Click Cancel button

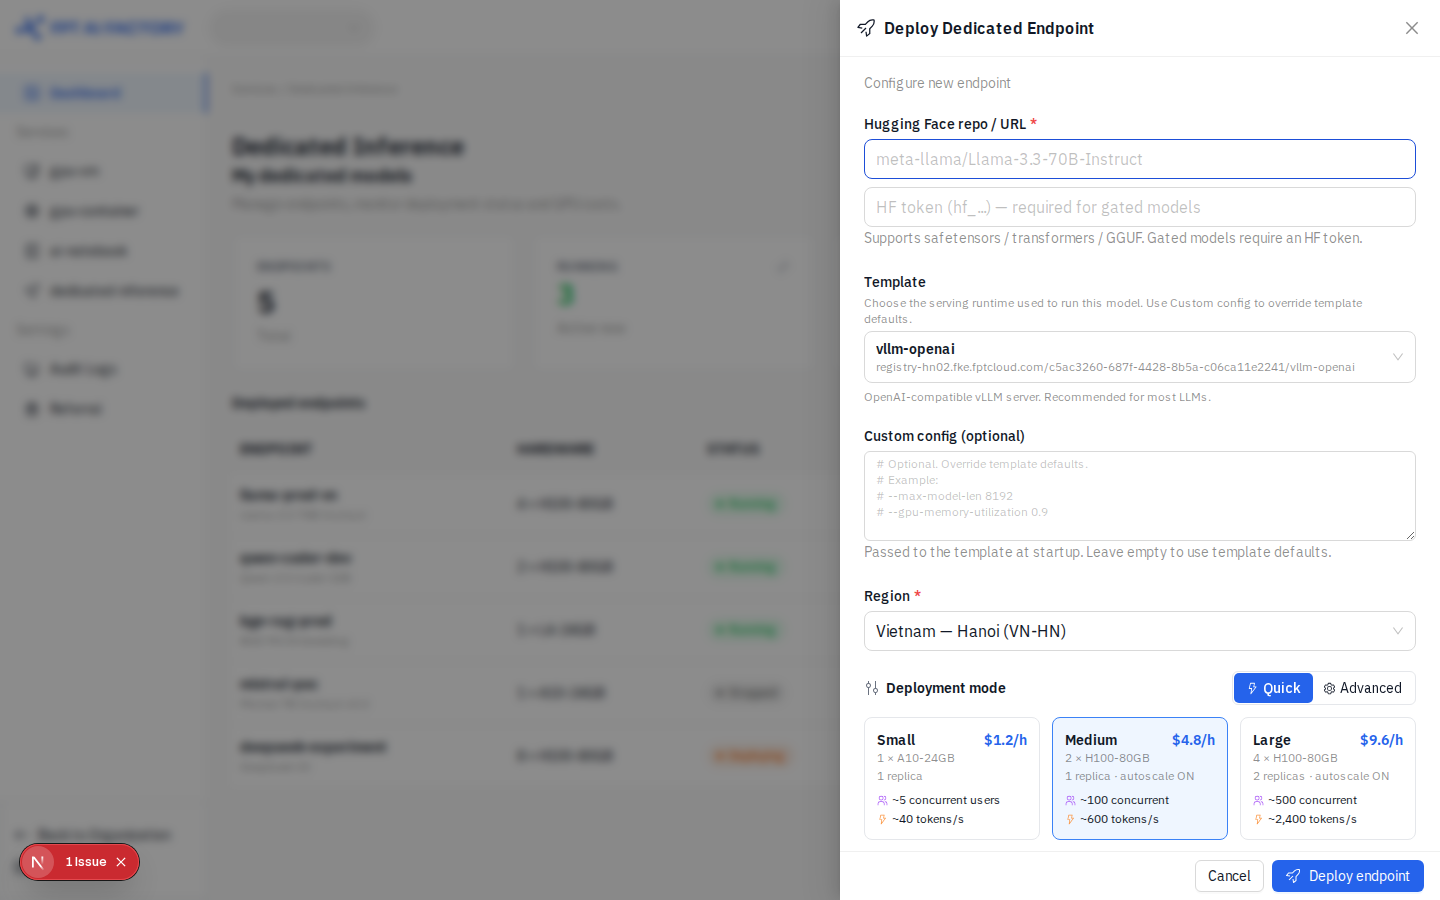(1229, 876)
